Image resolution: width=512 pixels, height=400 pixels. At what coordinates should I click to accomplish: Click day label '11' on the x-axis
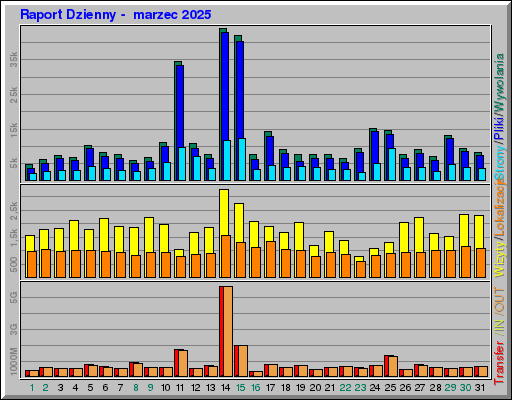coord(180,388)
